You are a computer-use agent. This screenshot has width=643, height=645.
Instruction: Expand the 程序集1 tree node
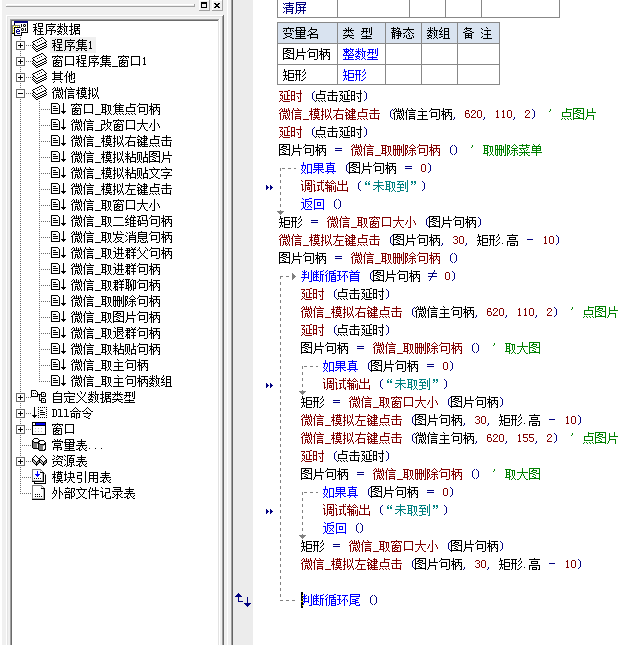(x=20, y=45)
